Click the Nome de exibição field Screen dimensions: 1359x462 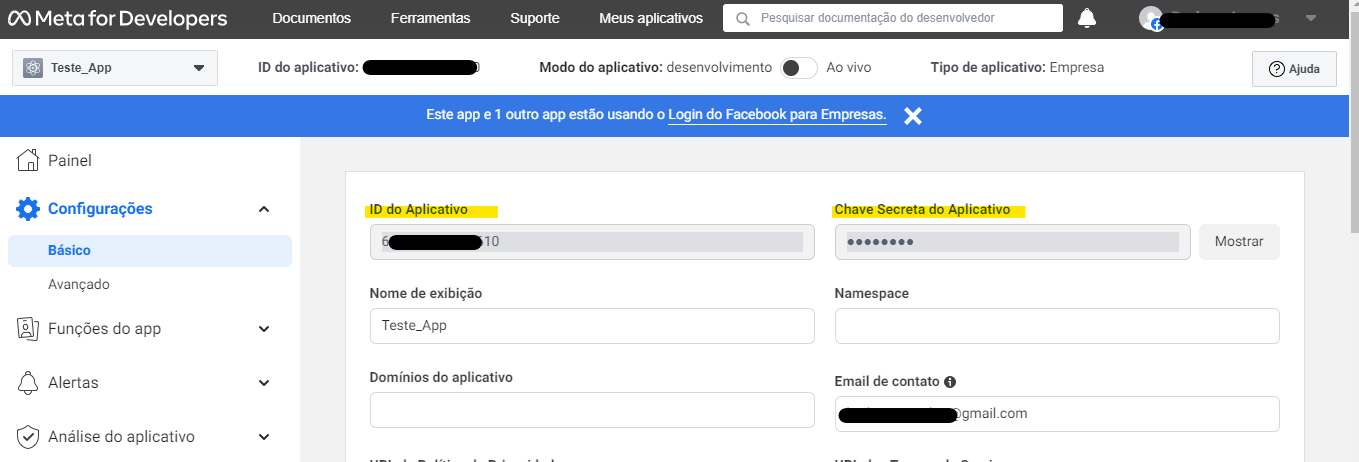pyautogui.click(x=592, y=326)
